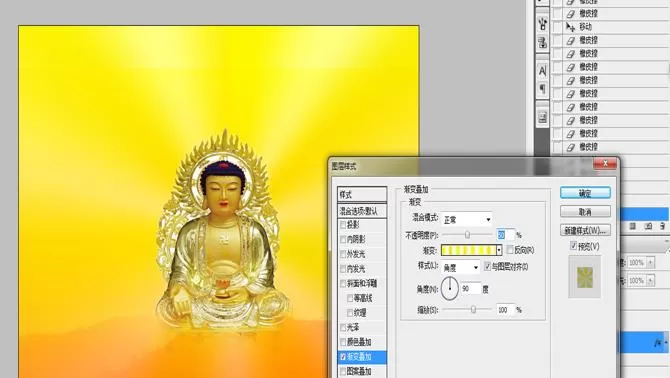Enable the 等高线 contour option
This screenshot has width=670, height=378.
(x=350, y=298)
